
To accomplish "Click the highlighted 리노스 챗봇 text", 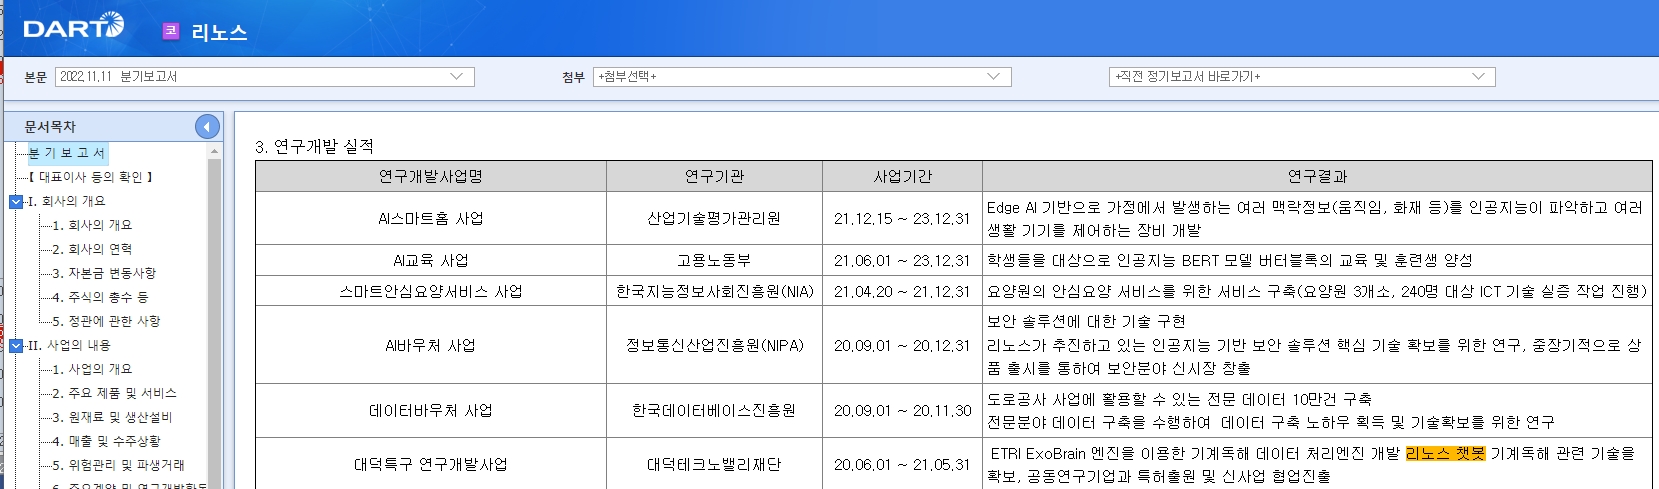I will (1445, 453).
